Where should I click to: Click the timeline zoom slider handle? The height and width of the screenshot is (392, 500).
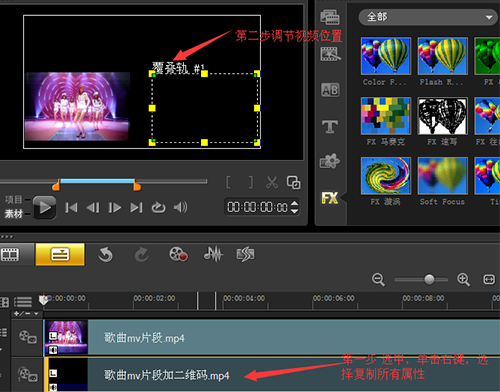pos(429,279)
